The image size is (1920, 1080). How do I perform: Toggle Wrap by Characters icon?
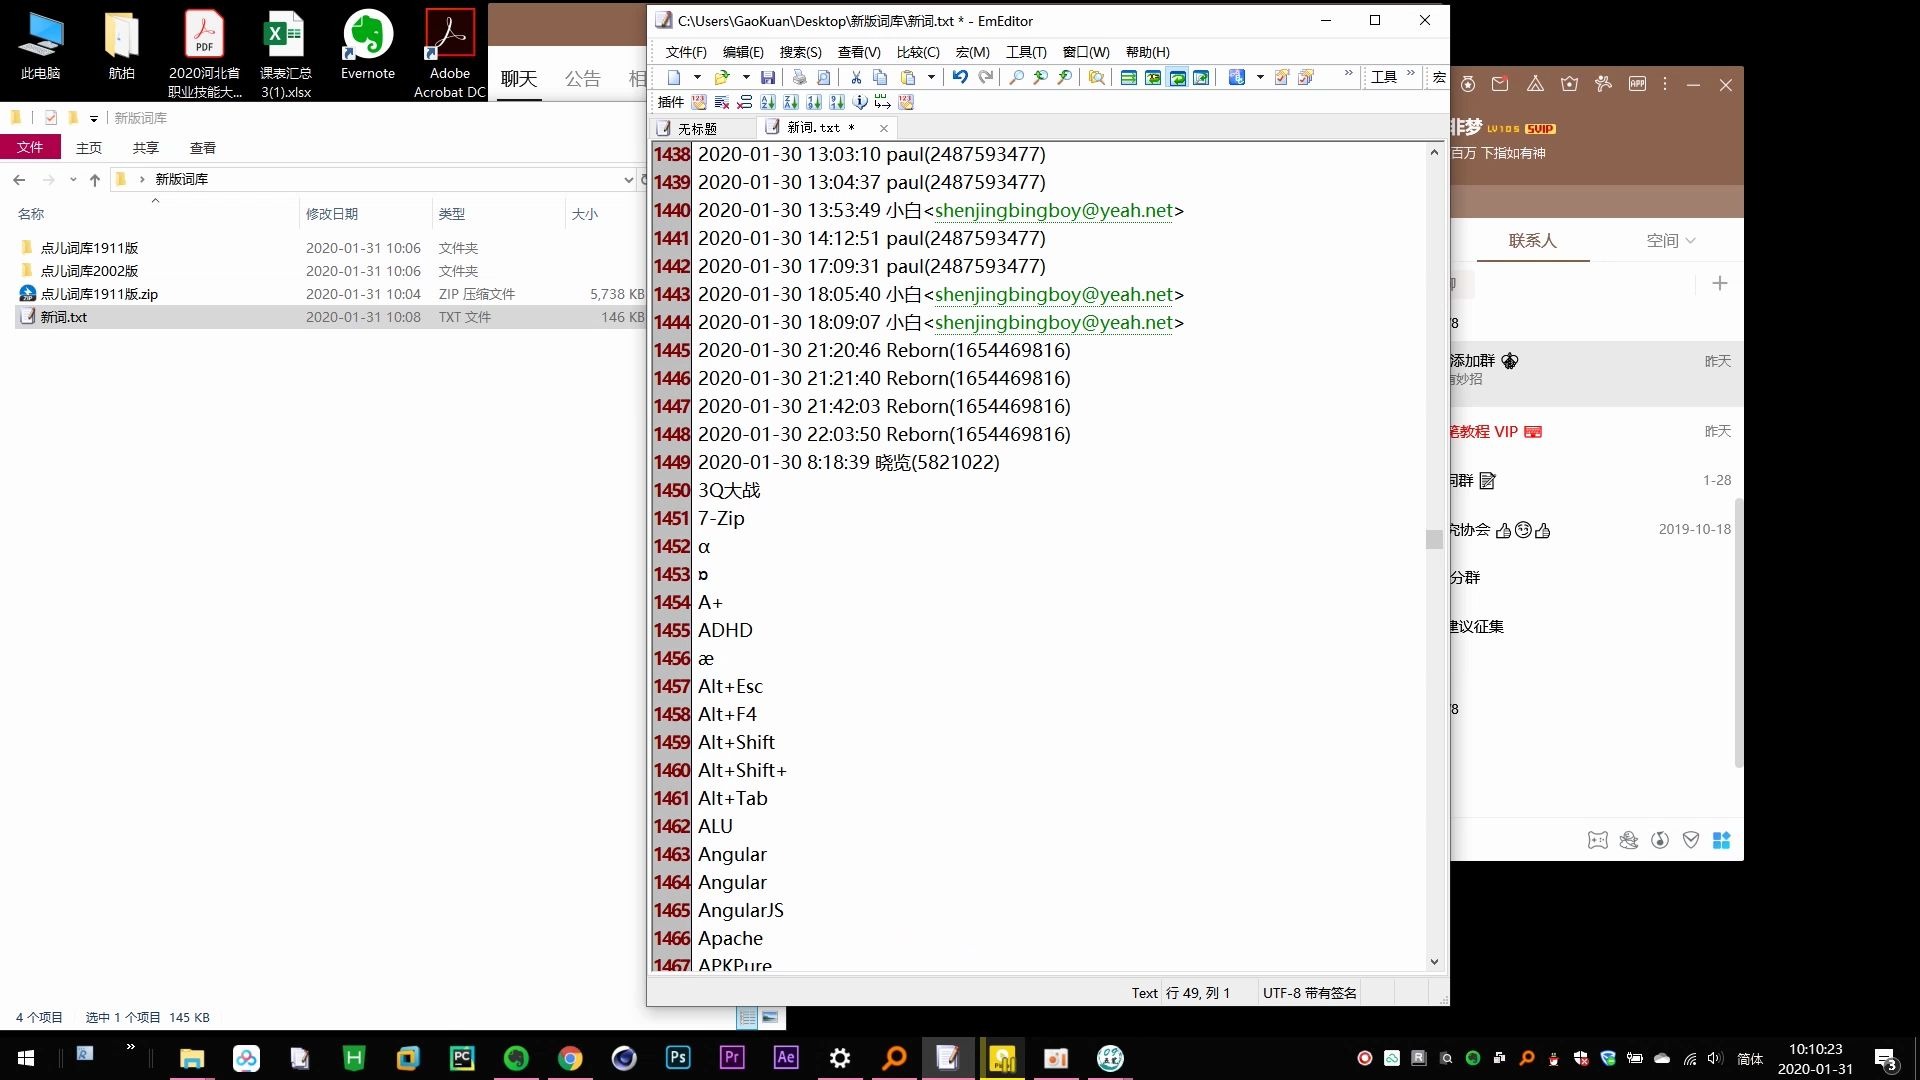tap(1153, 77)
